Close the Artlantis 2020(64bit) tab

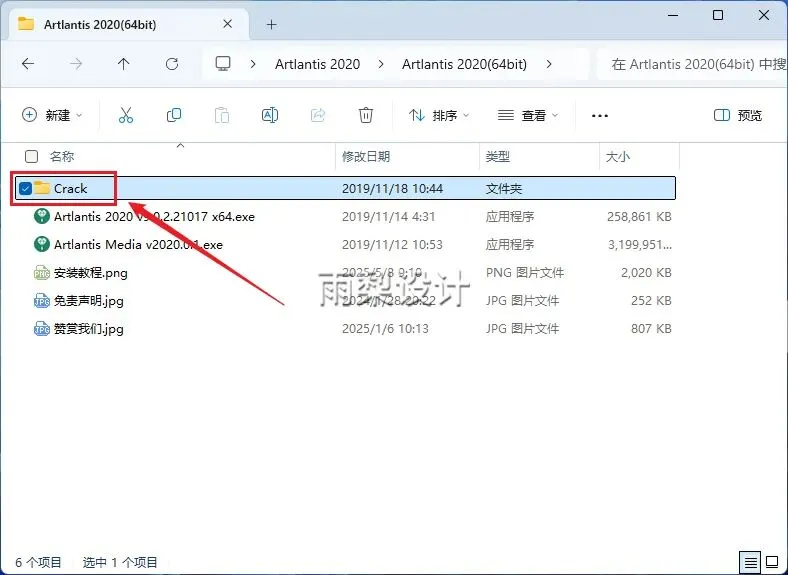[228, 24]
